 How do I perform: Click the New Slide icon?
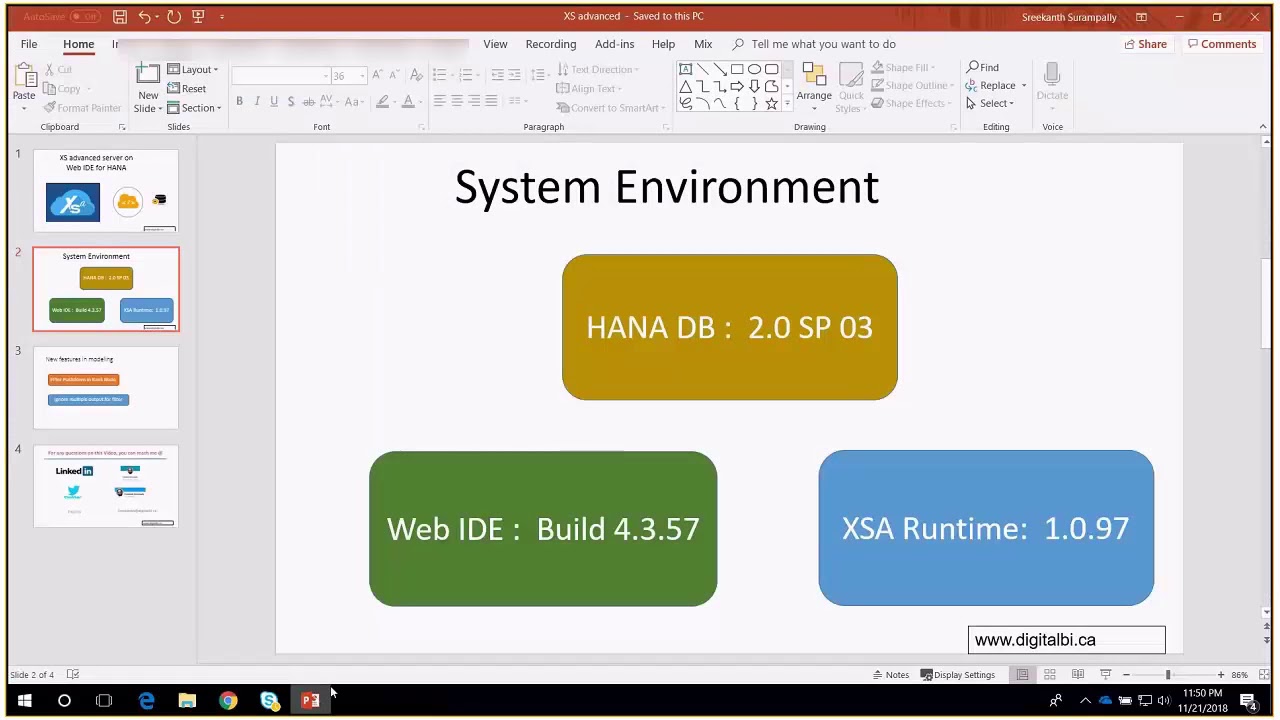tap(148, 75)
